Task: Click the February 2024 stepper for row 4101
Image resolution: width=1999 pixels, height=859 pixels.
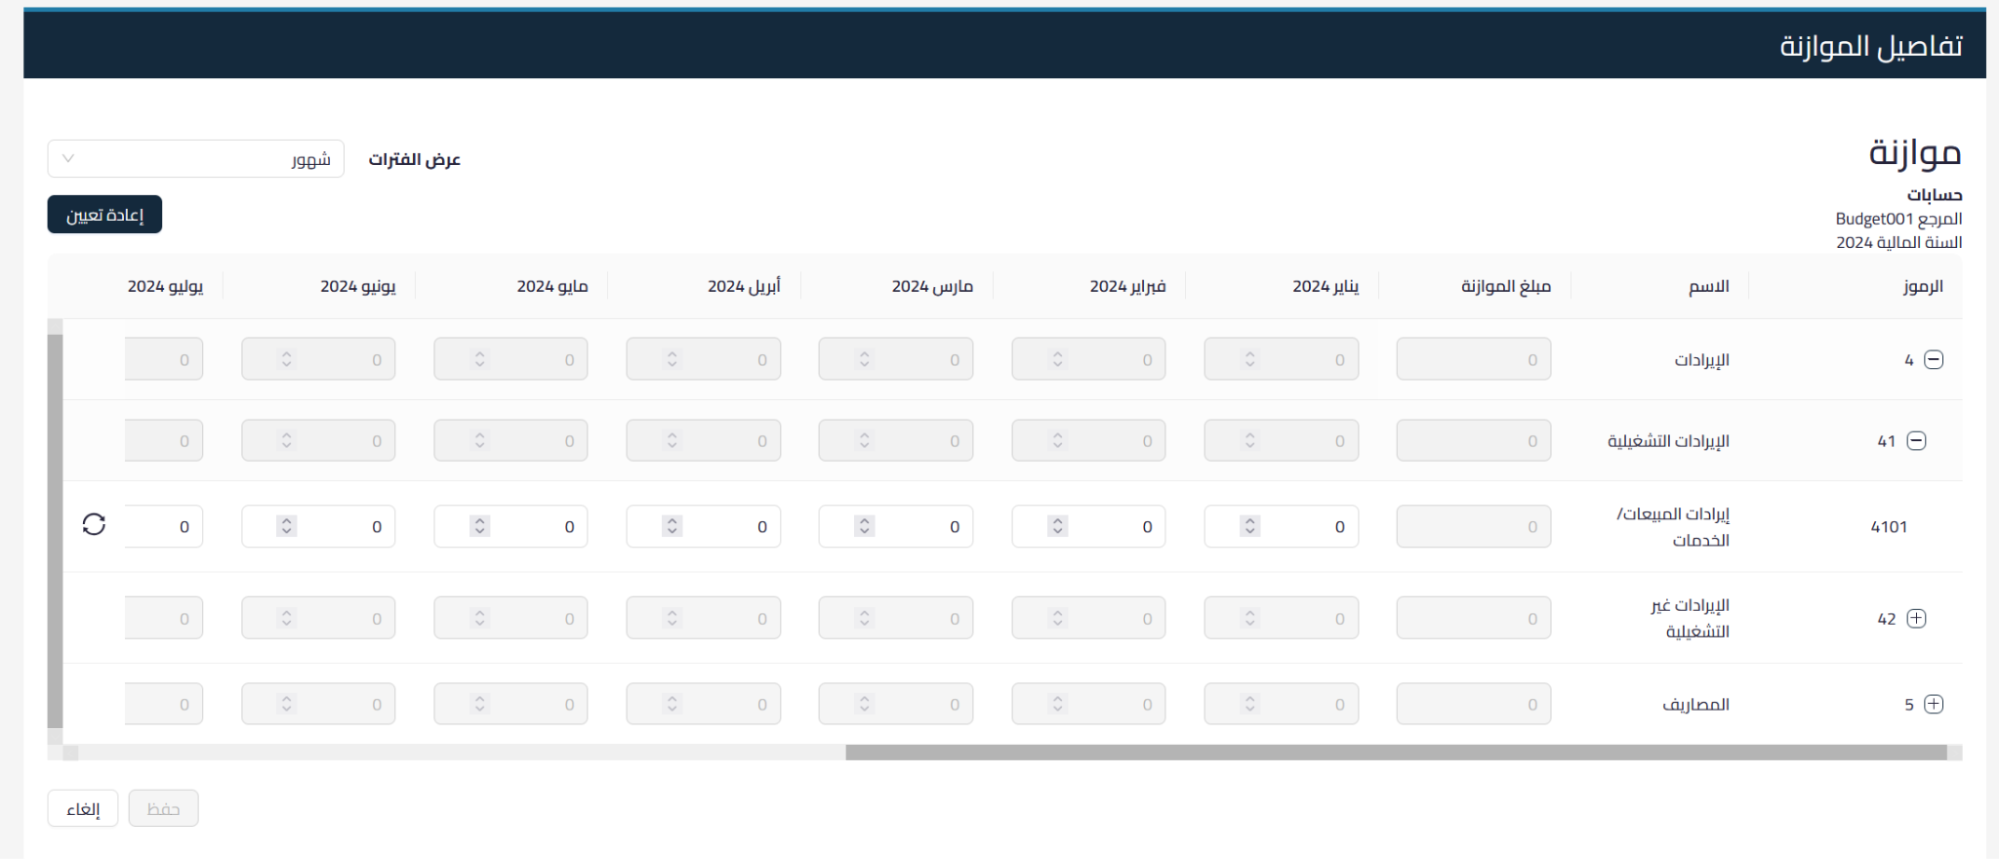Action: click(x=1058, y=526)
